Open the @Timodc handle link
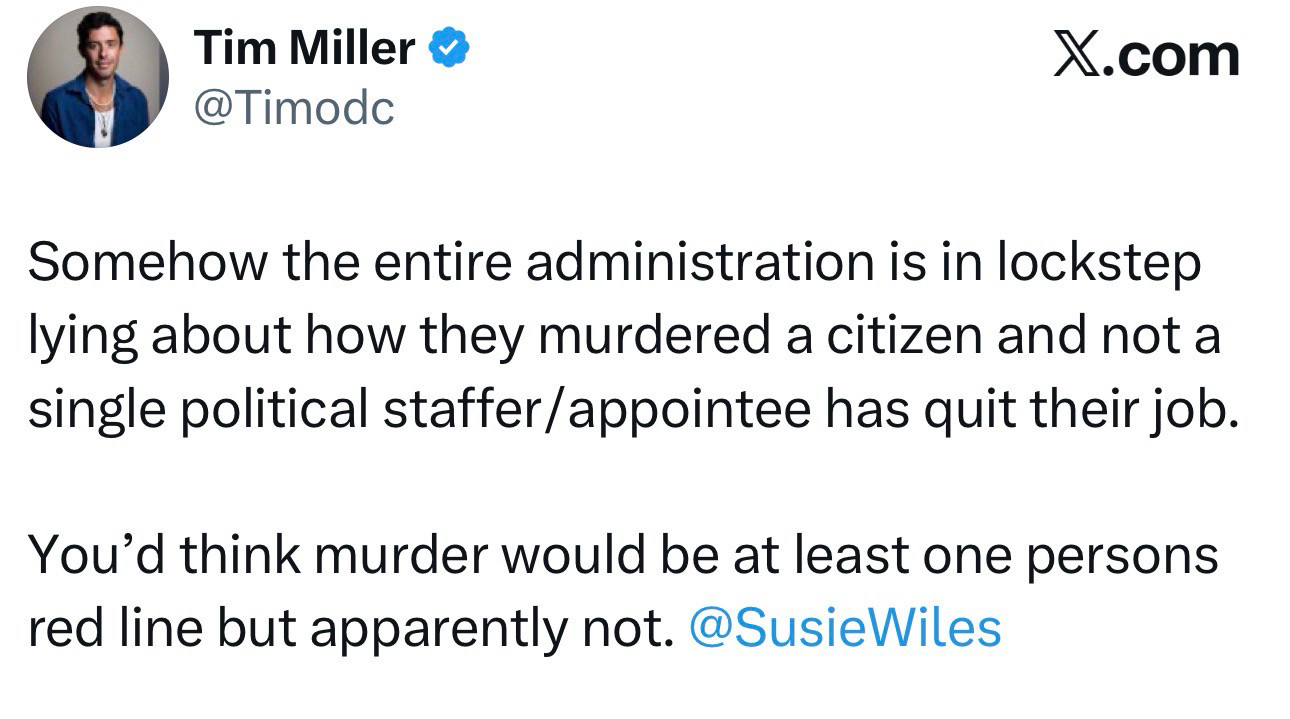The width and height of the screenshot is (1290, 719). click(x=294, y=107)
